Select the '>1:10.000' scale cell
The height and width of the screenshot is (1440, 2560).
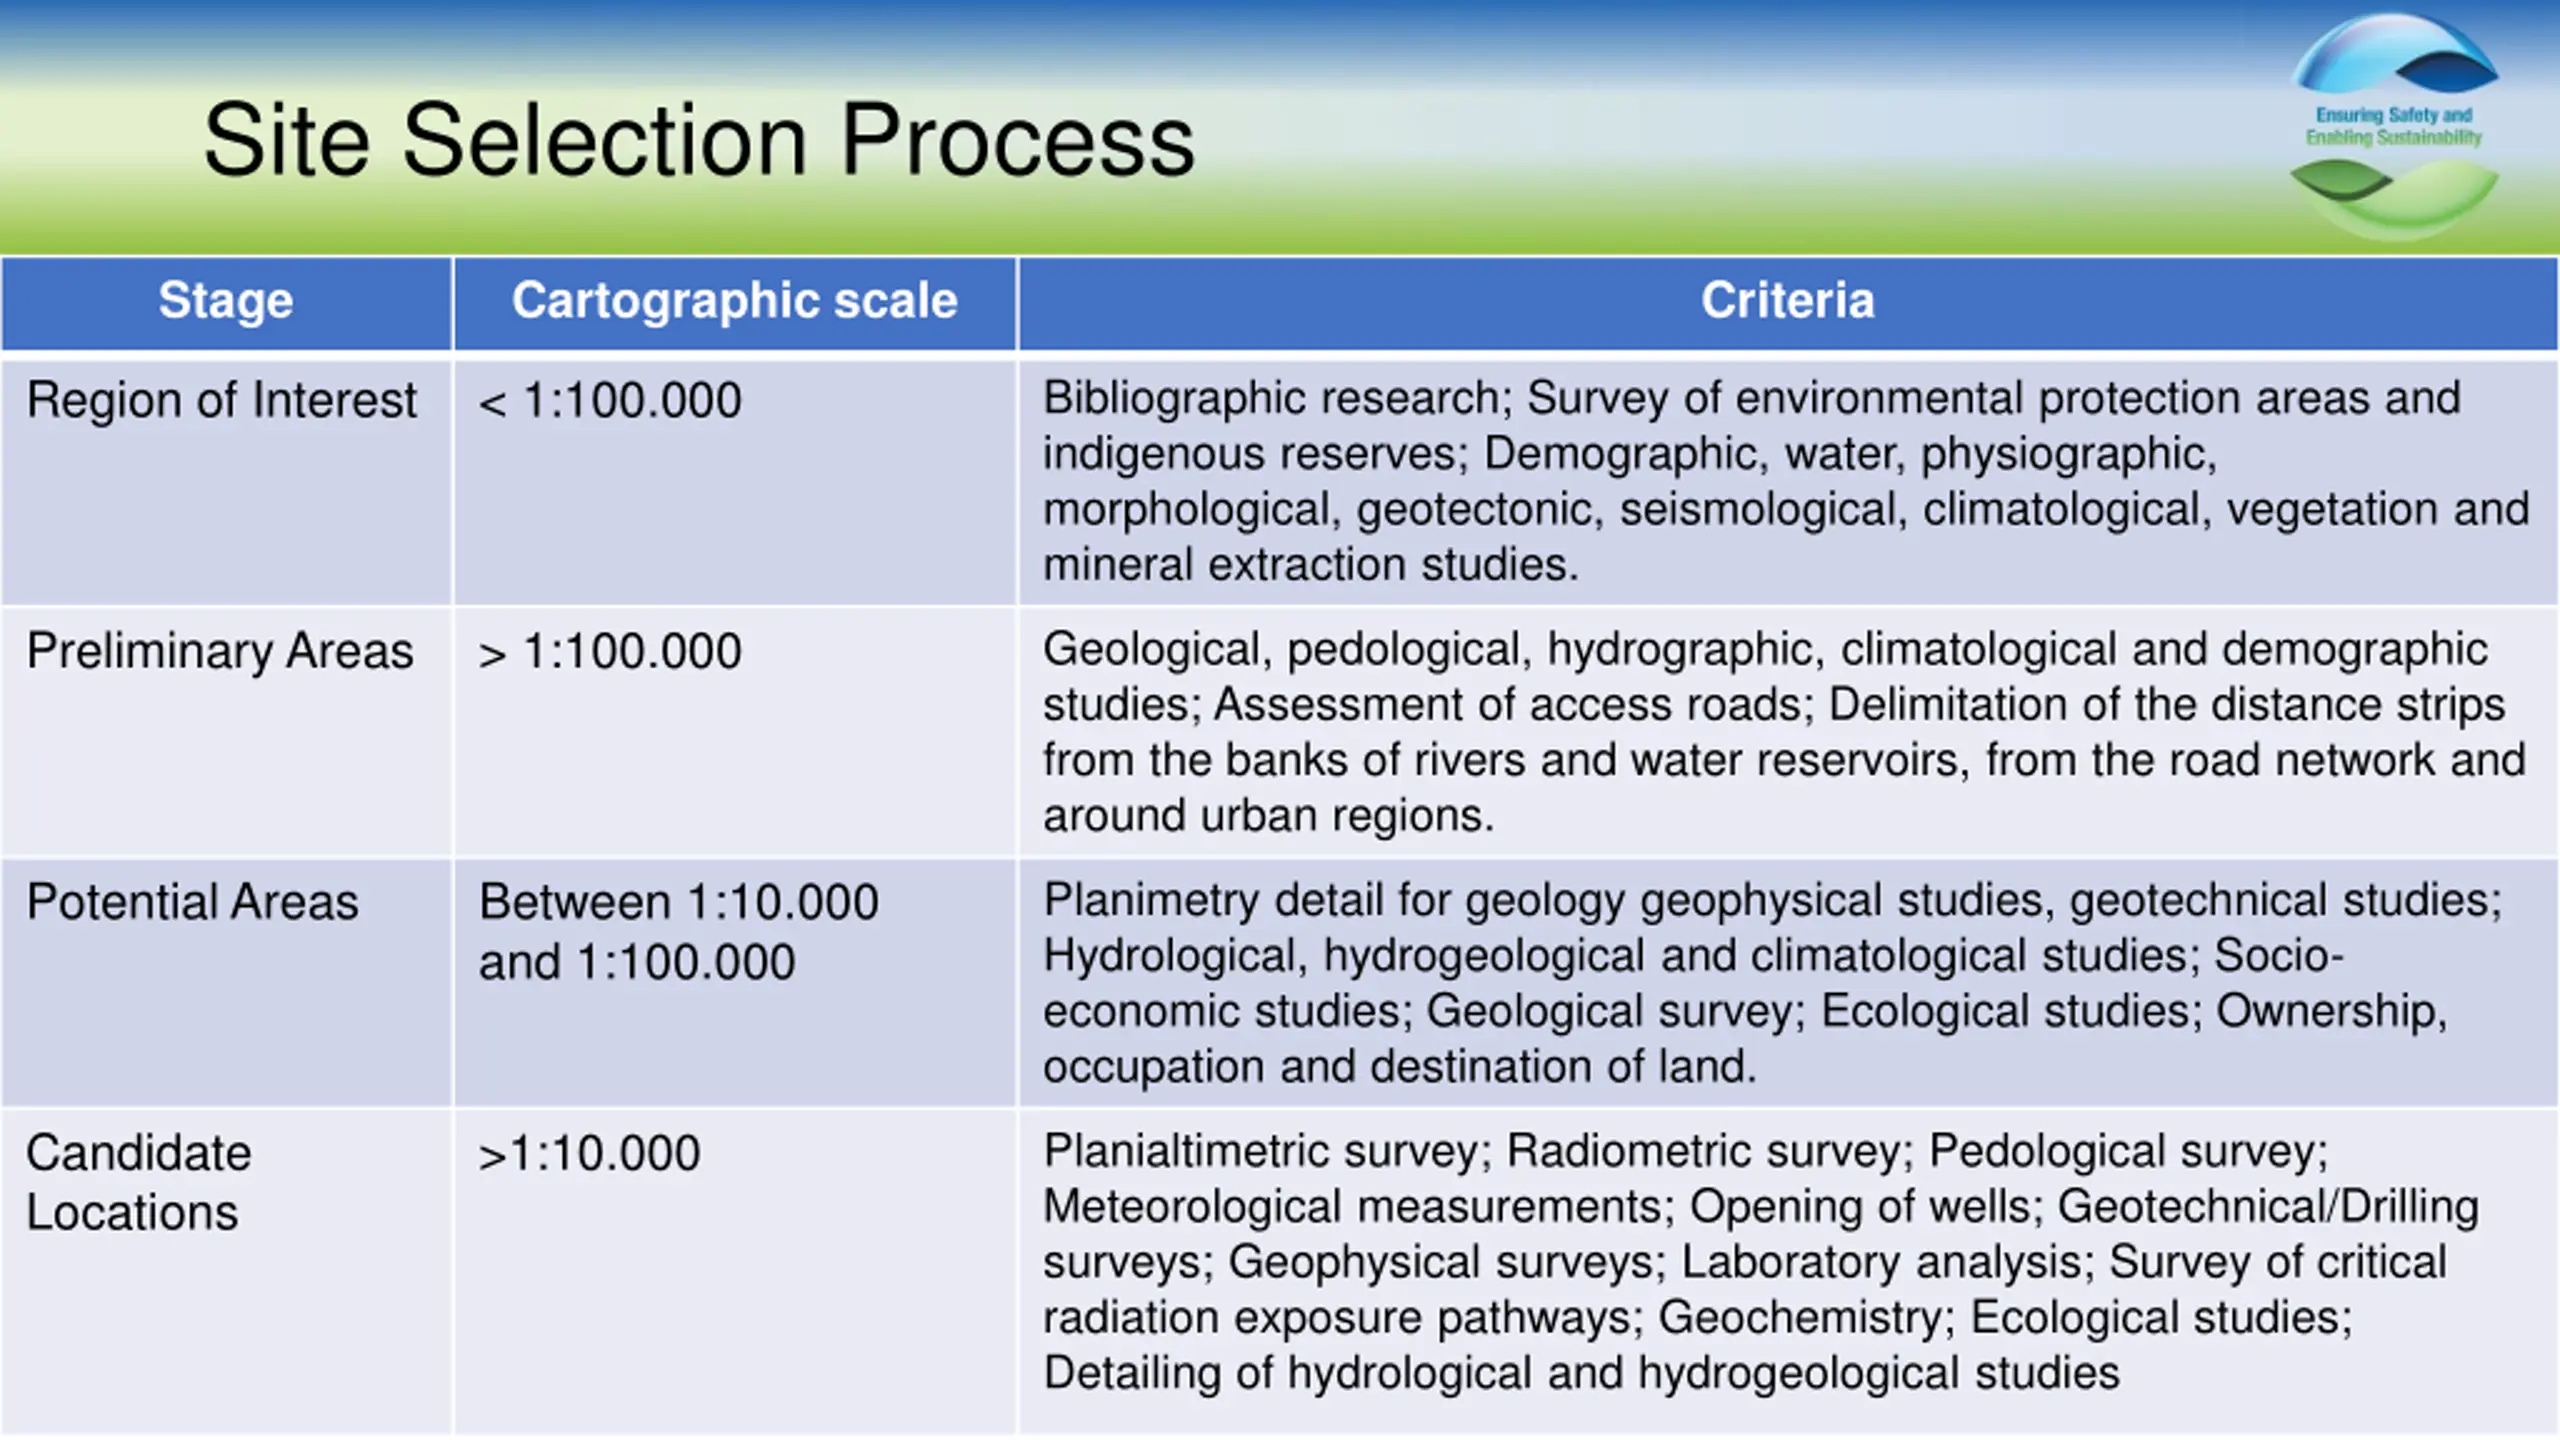735,1271
